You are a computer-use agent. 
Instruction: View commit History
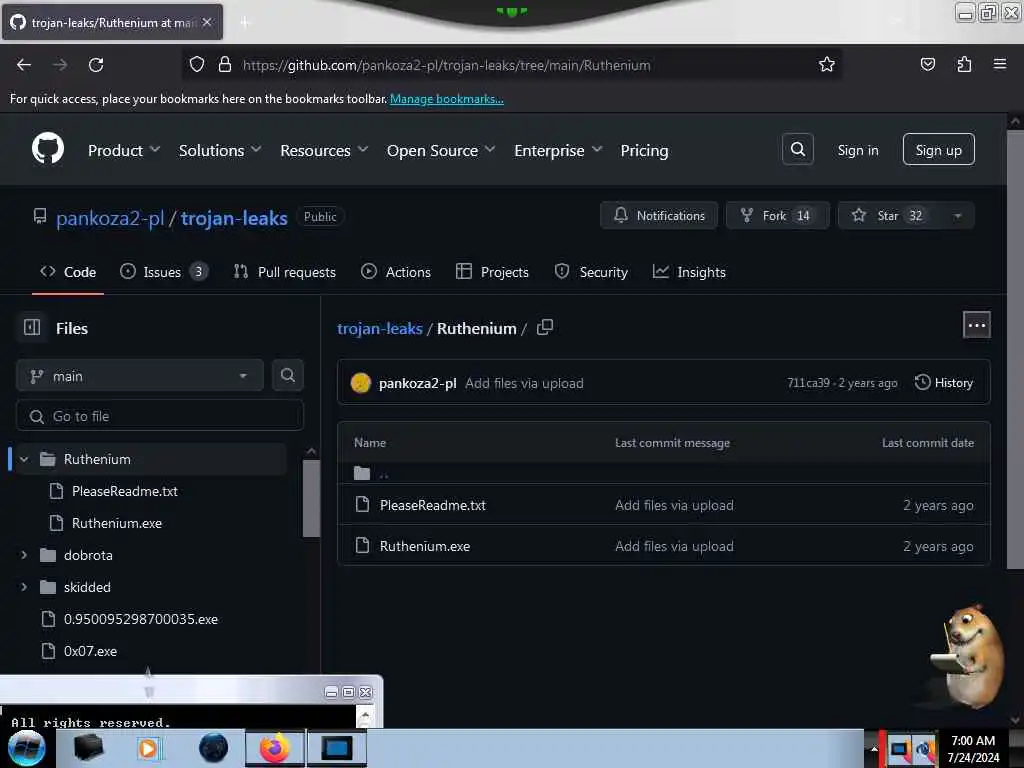944,383
